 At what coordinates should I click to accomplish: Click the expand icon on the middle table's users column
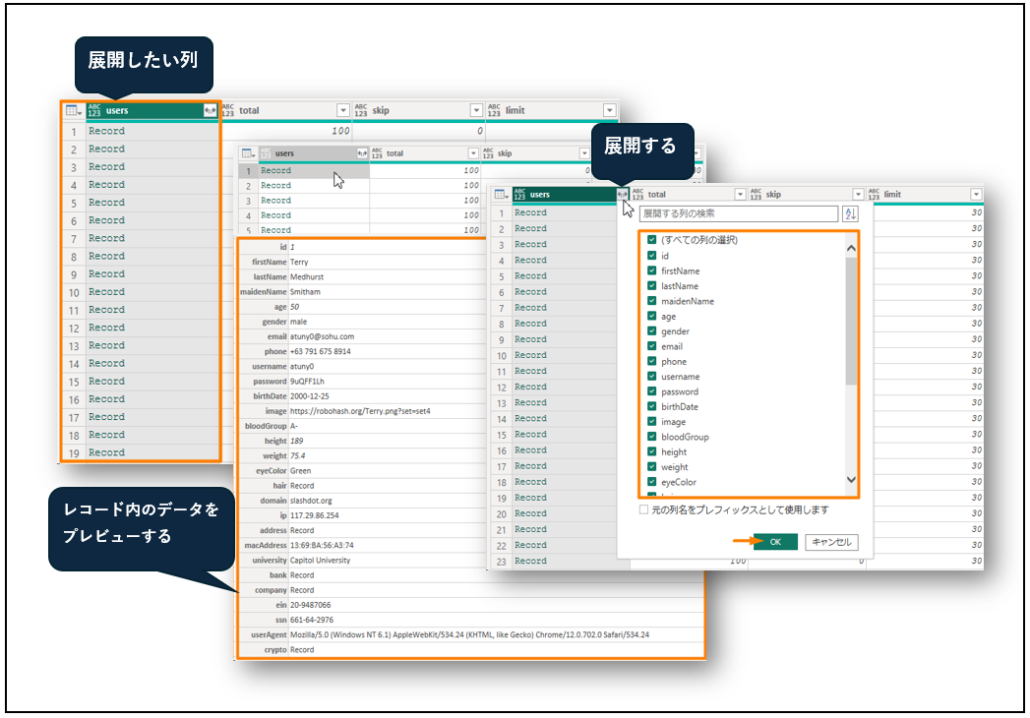tap(362, 153)
